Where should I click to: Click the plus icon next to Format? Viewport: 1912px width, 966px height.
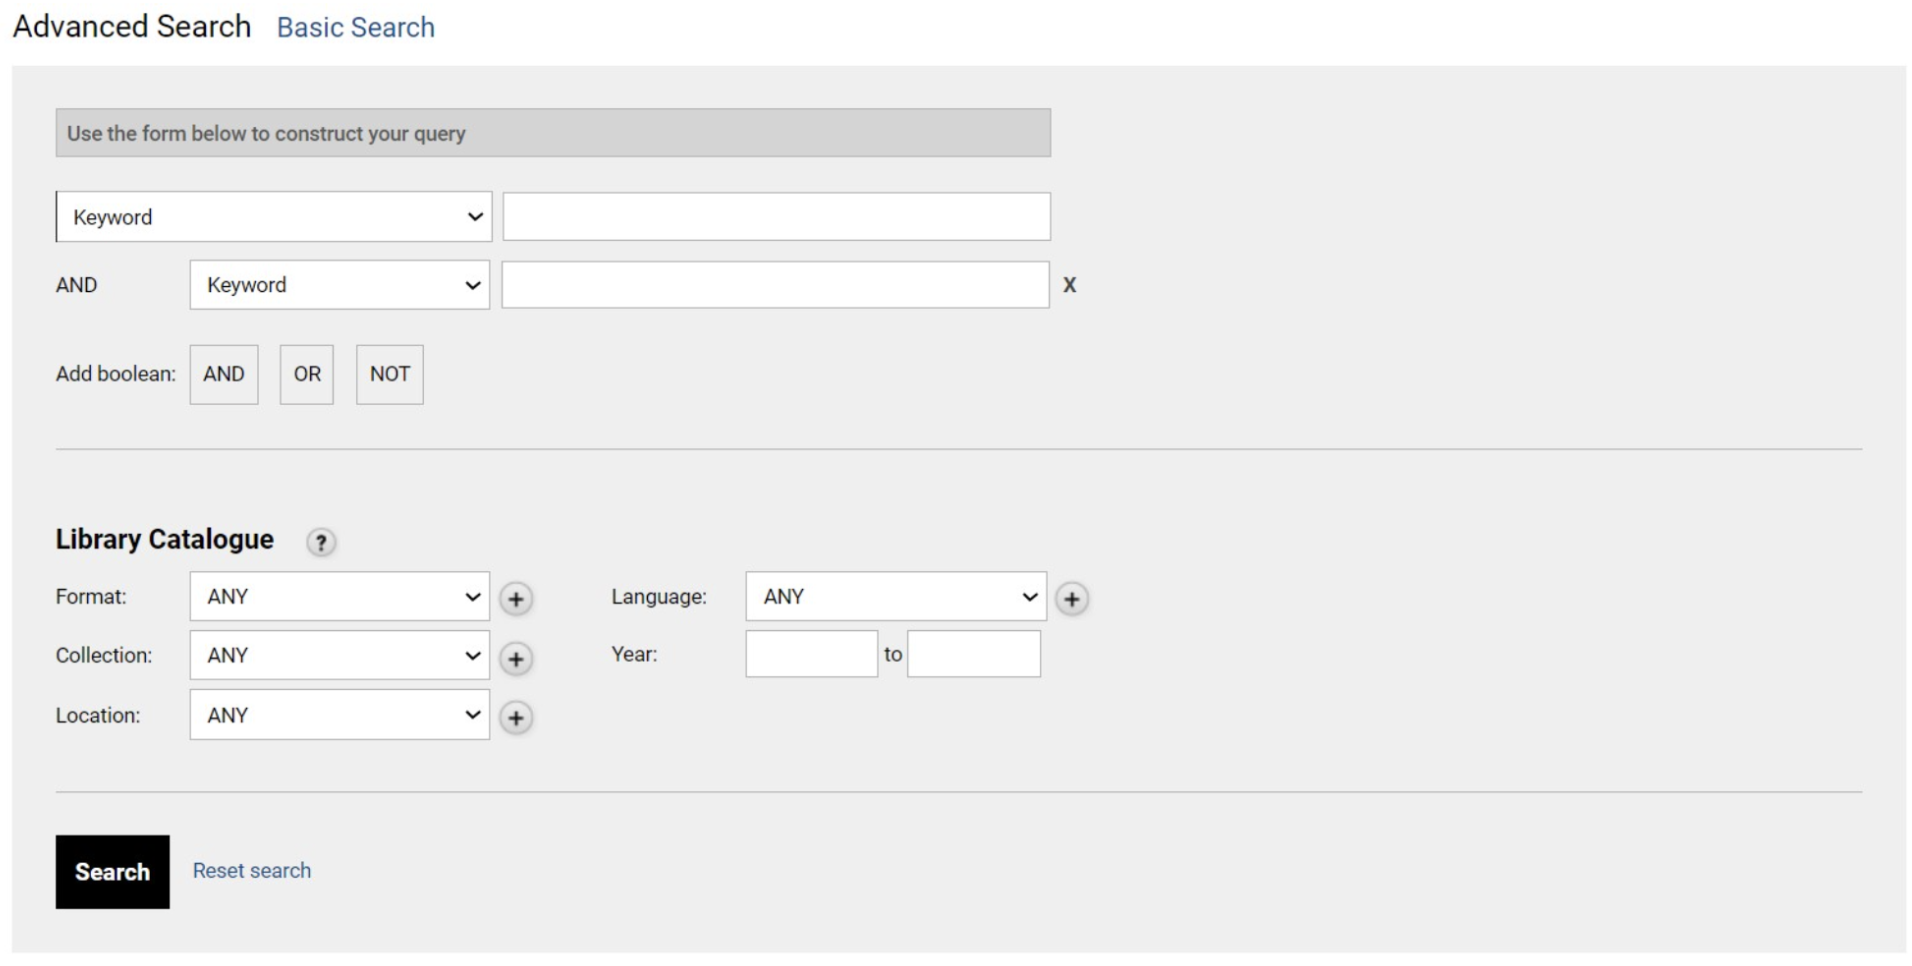[515, 598]
